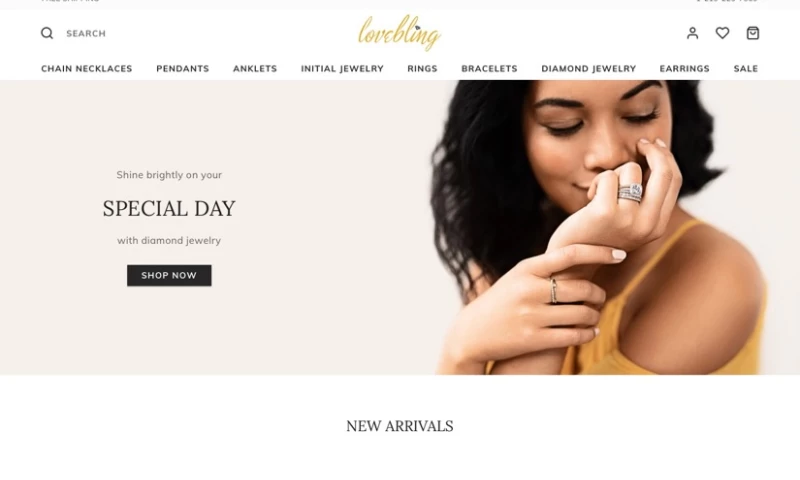Open Chain Necklaces menu
The height and width of the screenshot is (480, 800).
(x=87, y=68)
